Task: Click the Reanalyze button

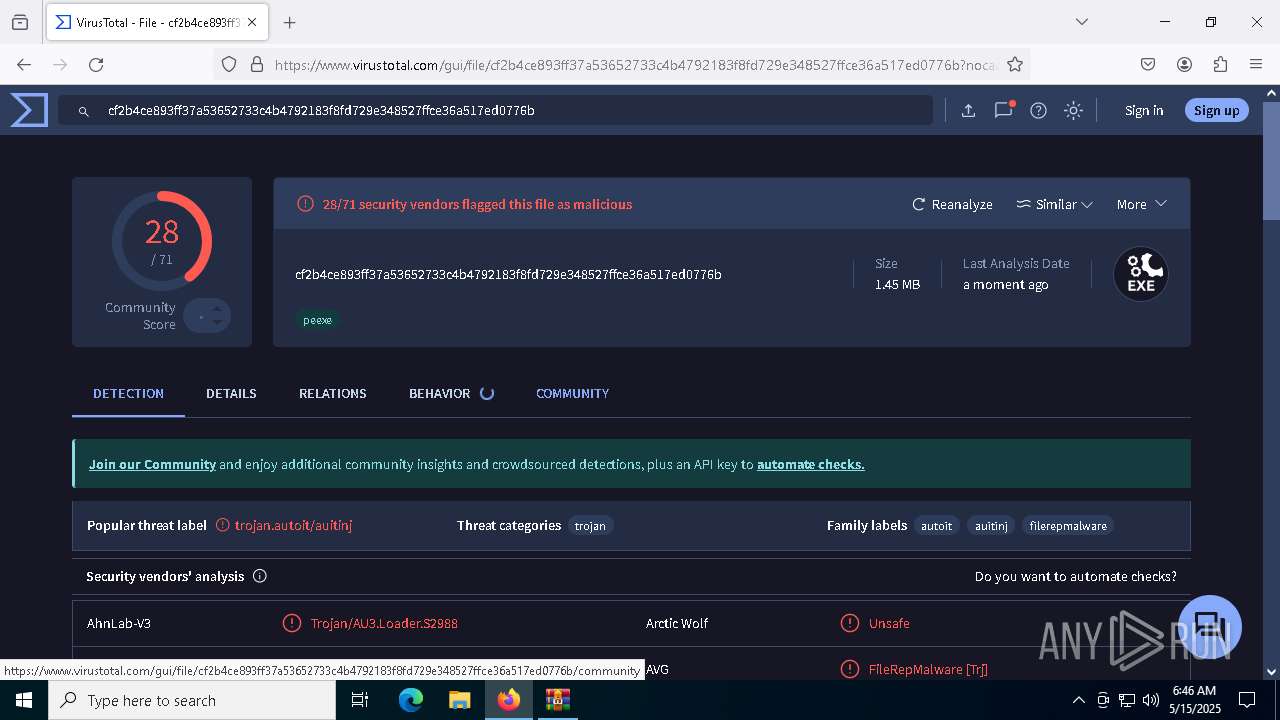Action: (952, 204)
